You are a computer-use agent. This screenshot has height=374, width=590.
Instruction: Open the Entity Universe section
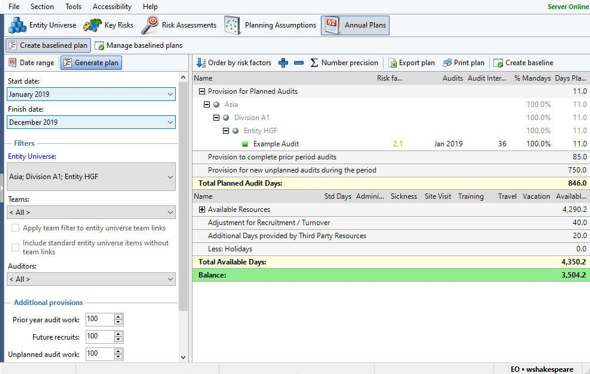(42, 25)
